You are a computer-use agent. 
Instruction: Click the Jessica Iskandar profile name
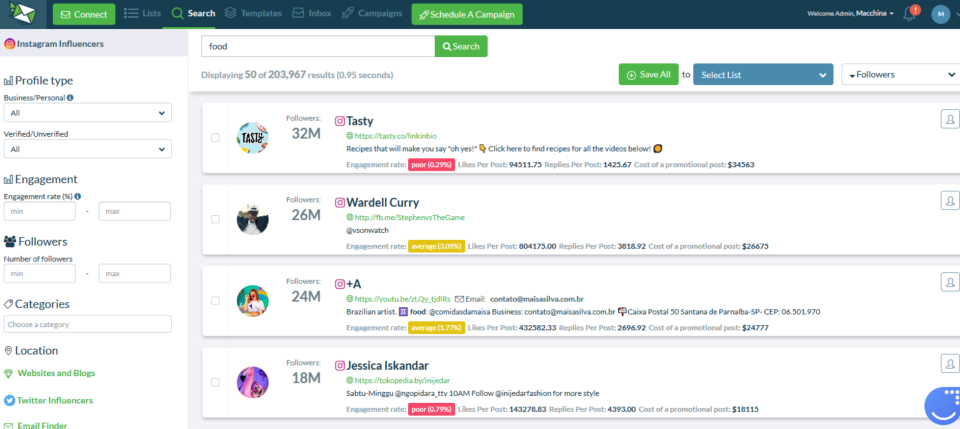388,366
